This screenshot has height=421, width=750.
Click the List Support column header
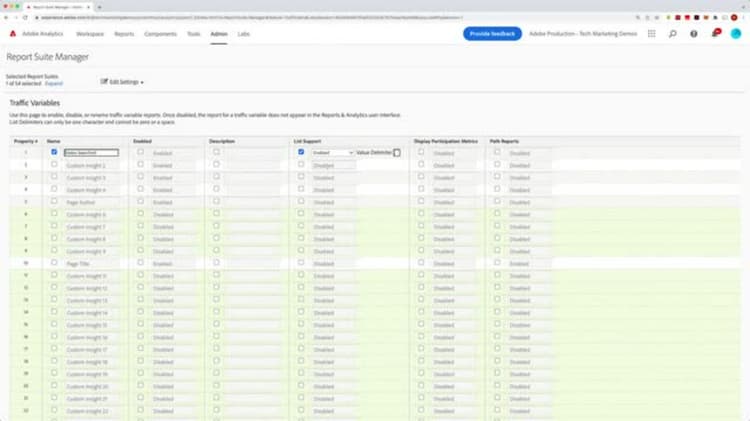[308, 141]
